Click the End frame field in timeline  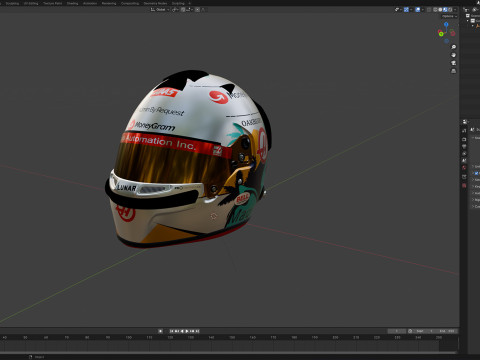click(x=446, y=331)
